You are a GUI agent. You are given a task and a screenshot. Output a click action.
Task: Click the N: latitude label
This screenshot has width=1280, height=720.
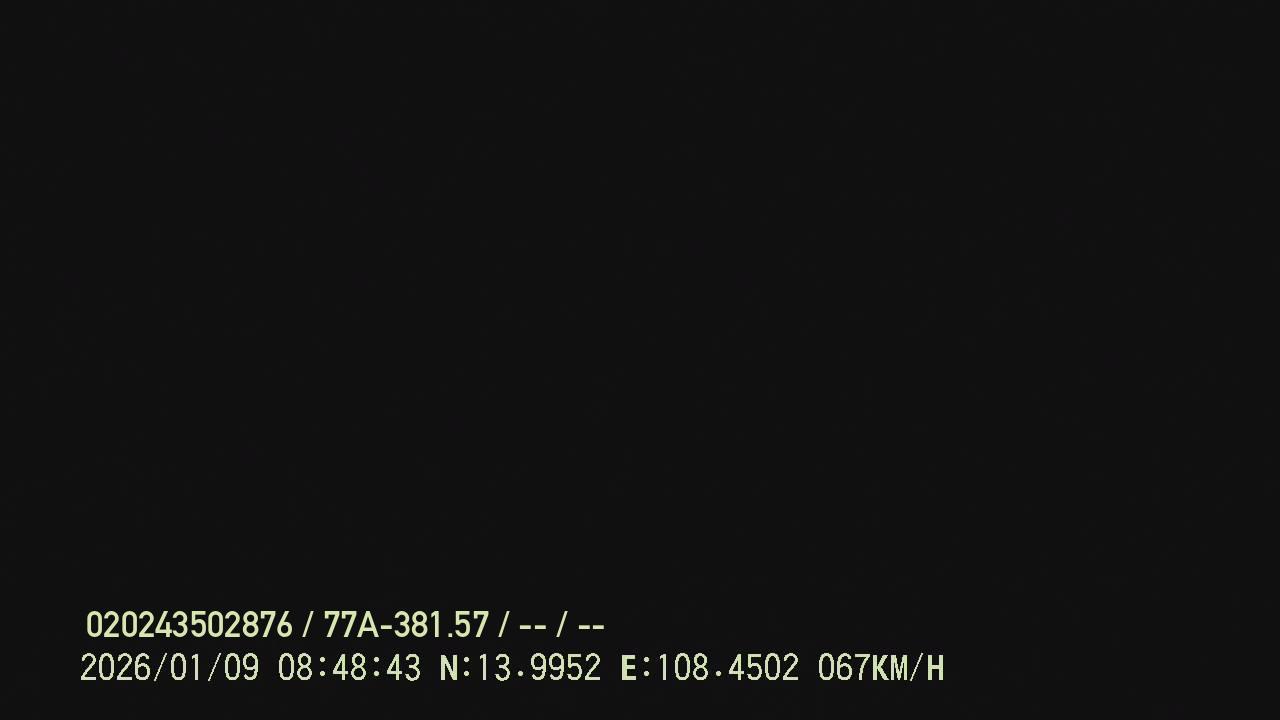click(455, 668)
